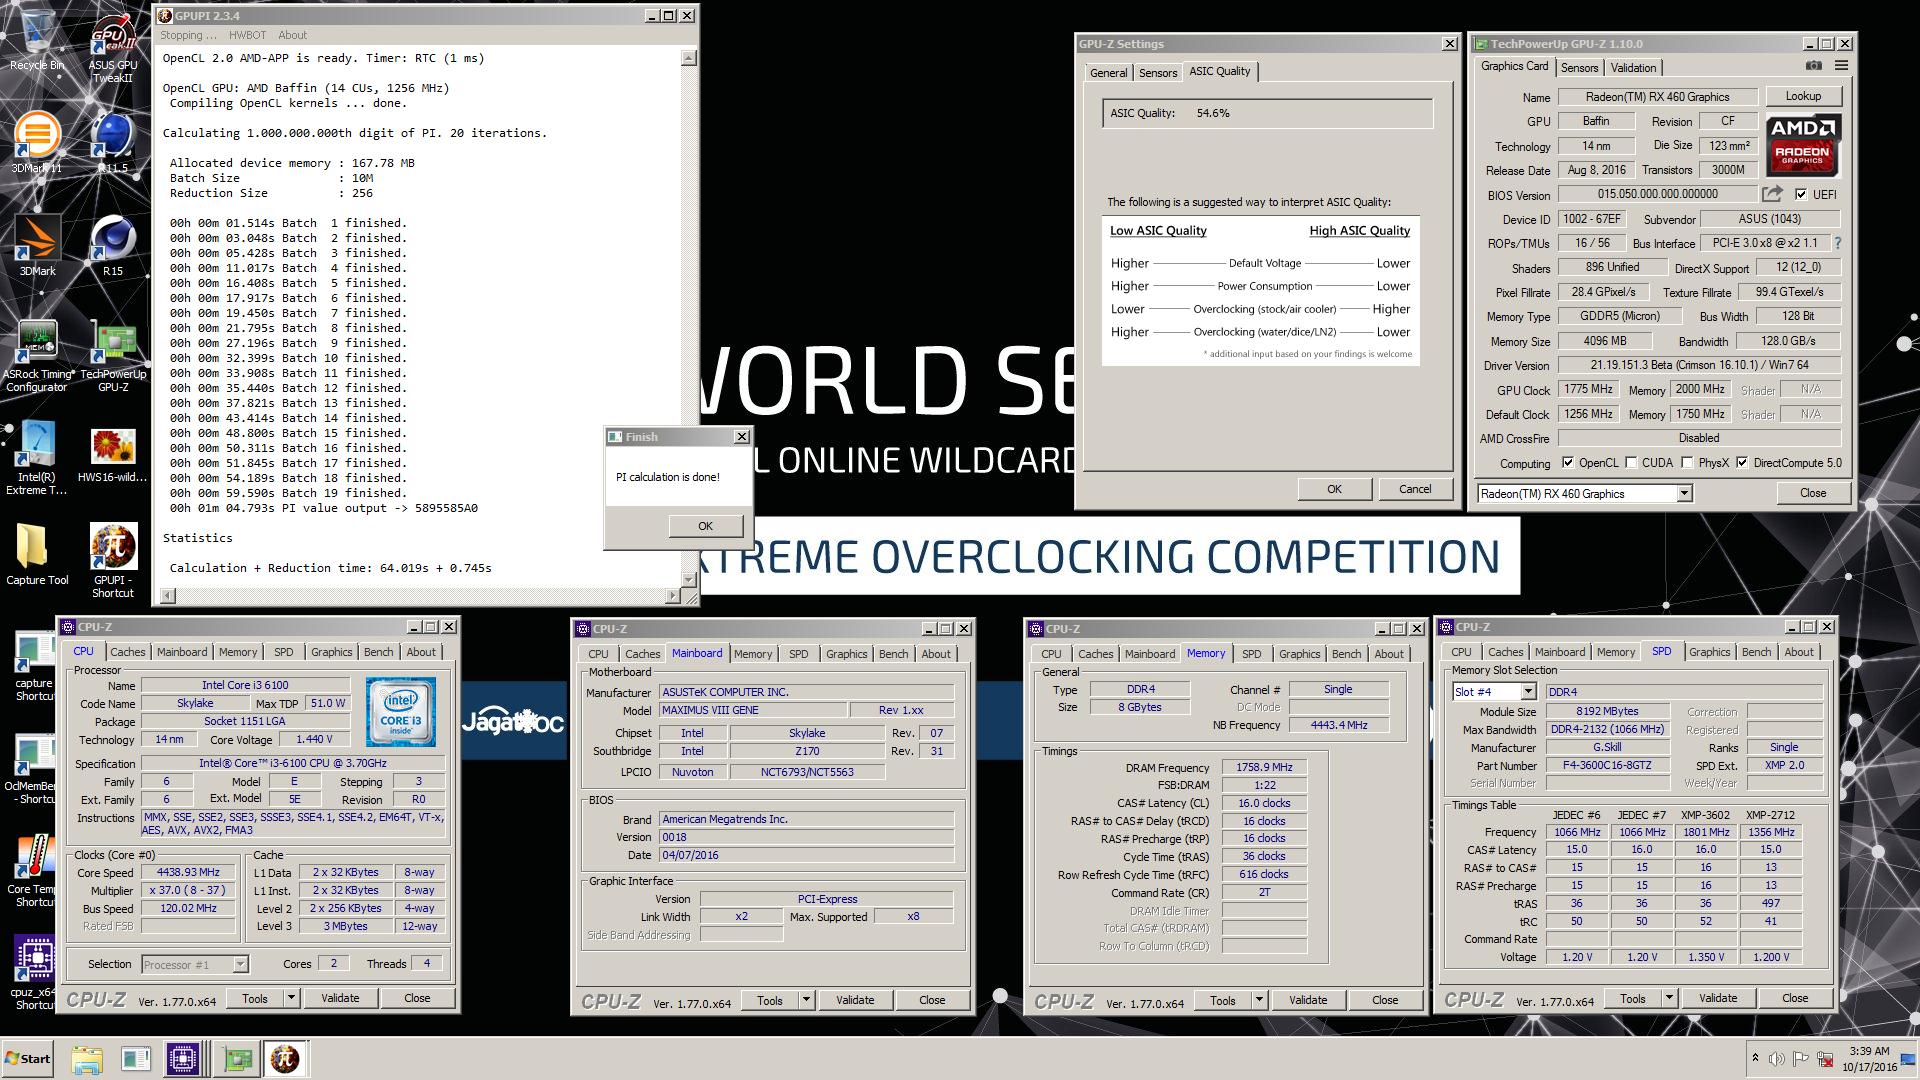This screenshot has width=1920, height=1080.
Task: Click the BIOS export icon in GPU-Z
Action: point(1772,194)
